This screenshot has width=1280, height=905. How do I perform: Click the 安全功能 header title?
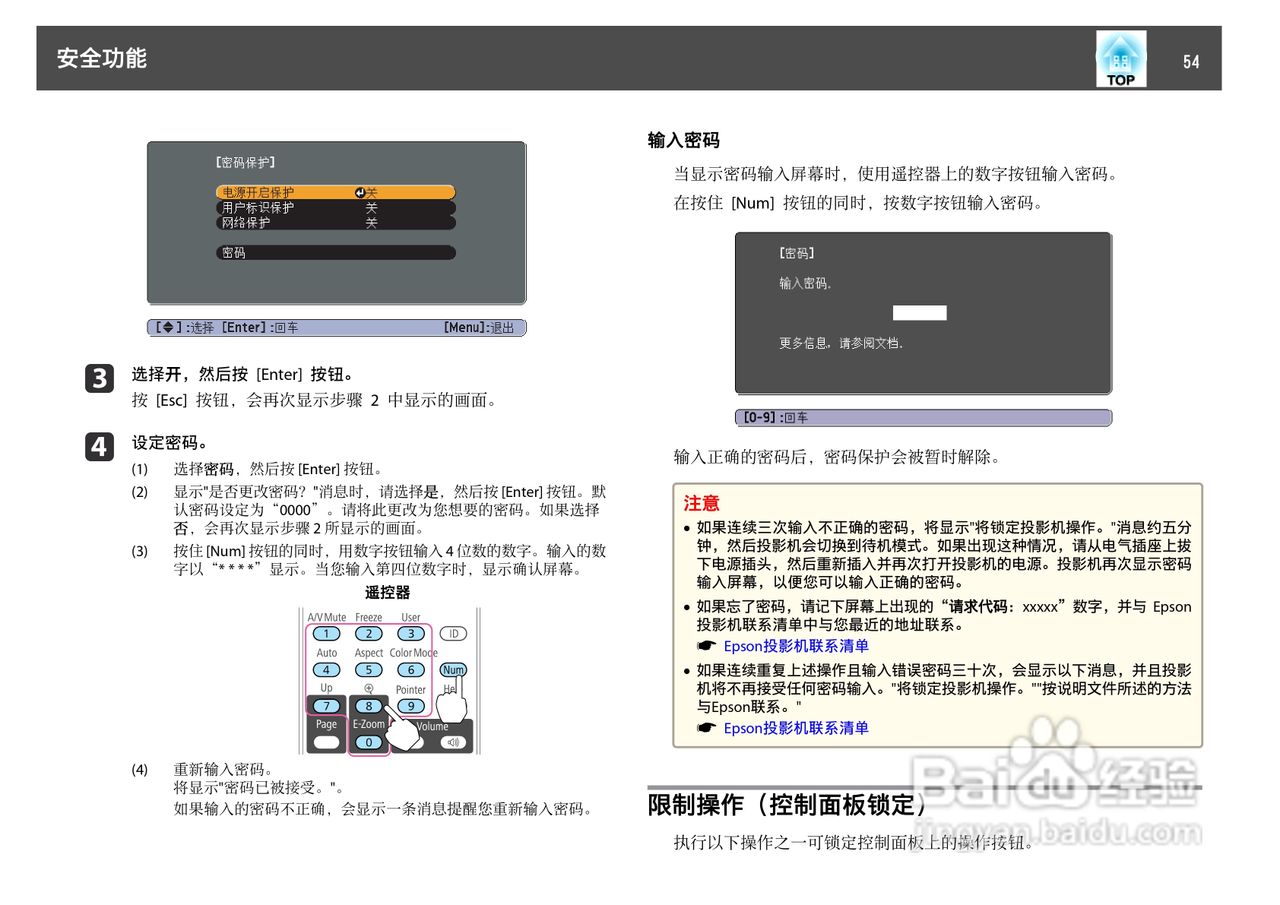pos(102,59)
